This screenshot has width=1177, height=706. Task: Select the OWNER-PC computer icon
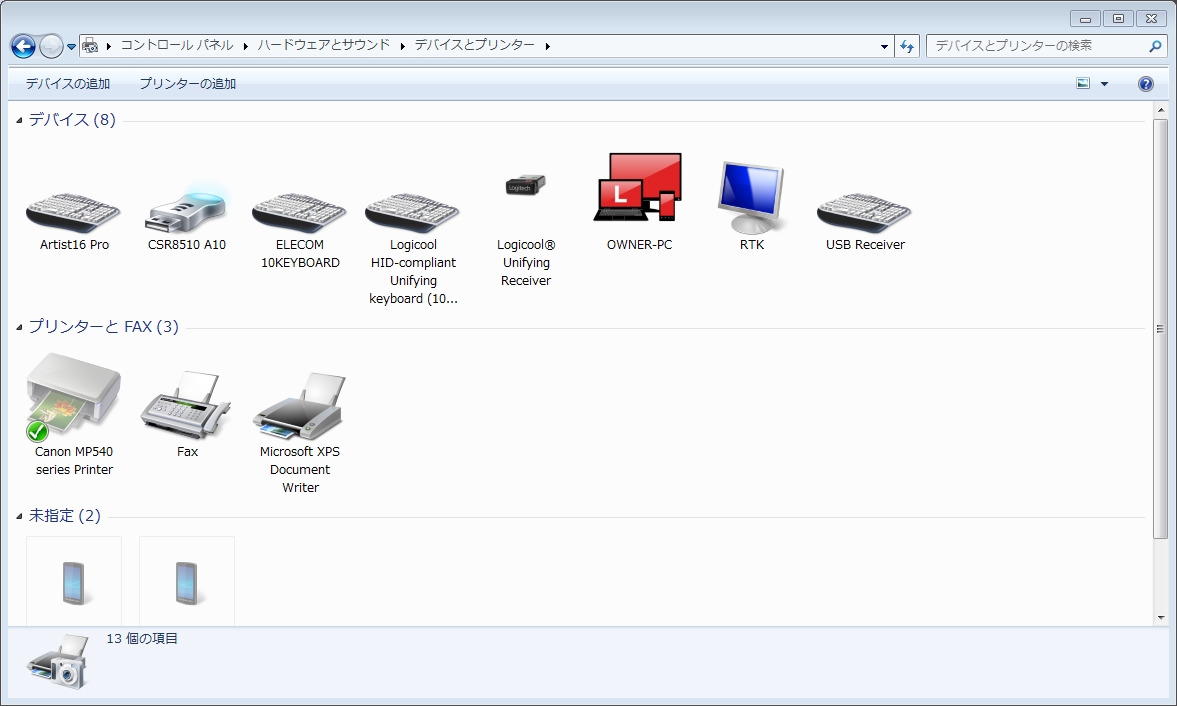point(638,188)
